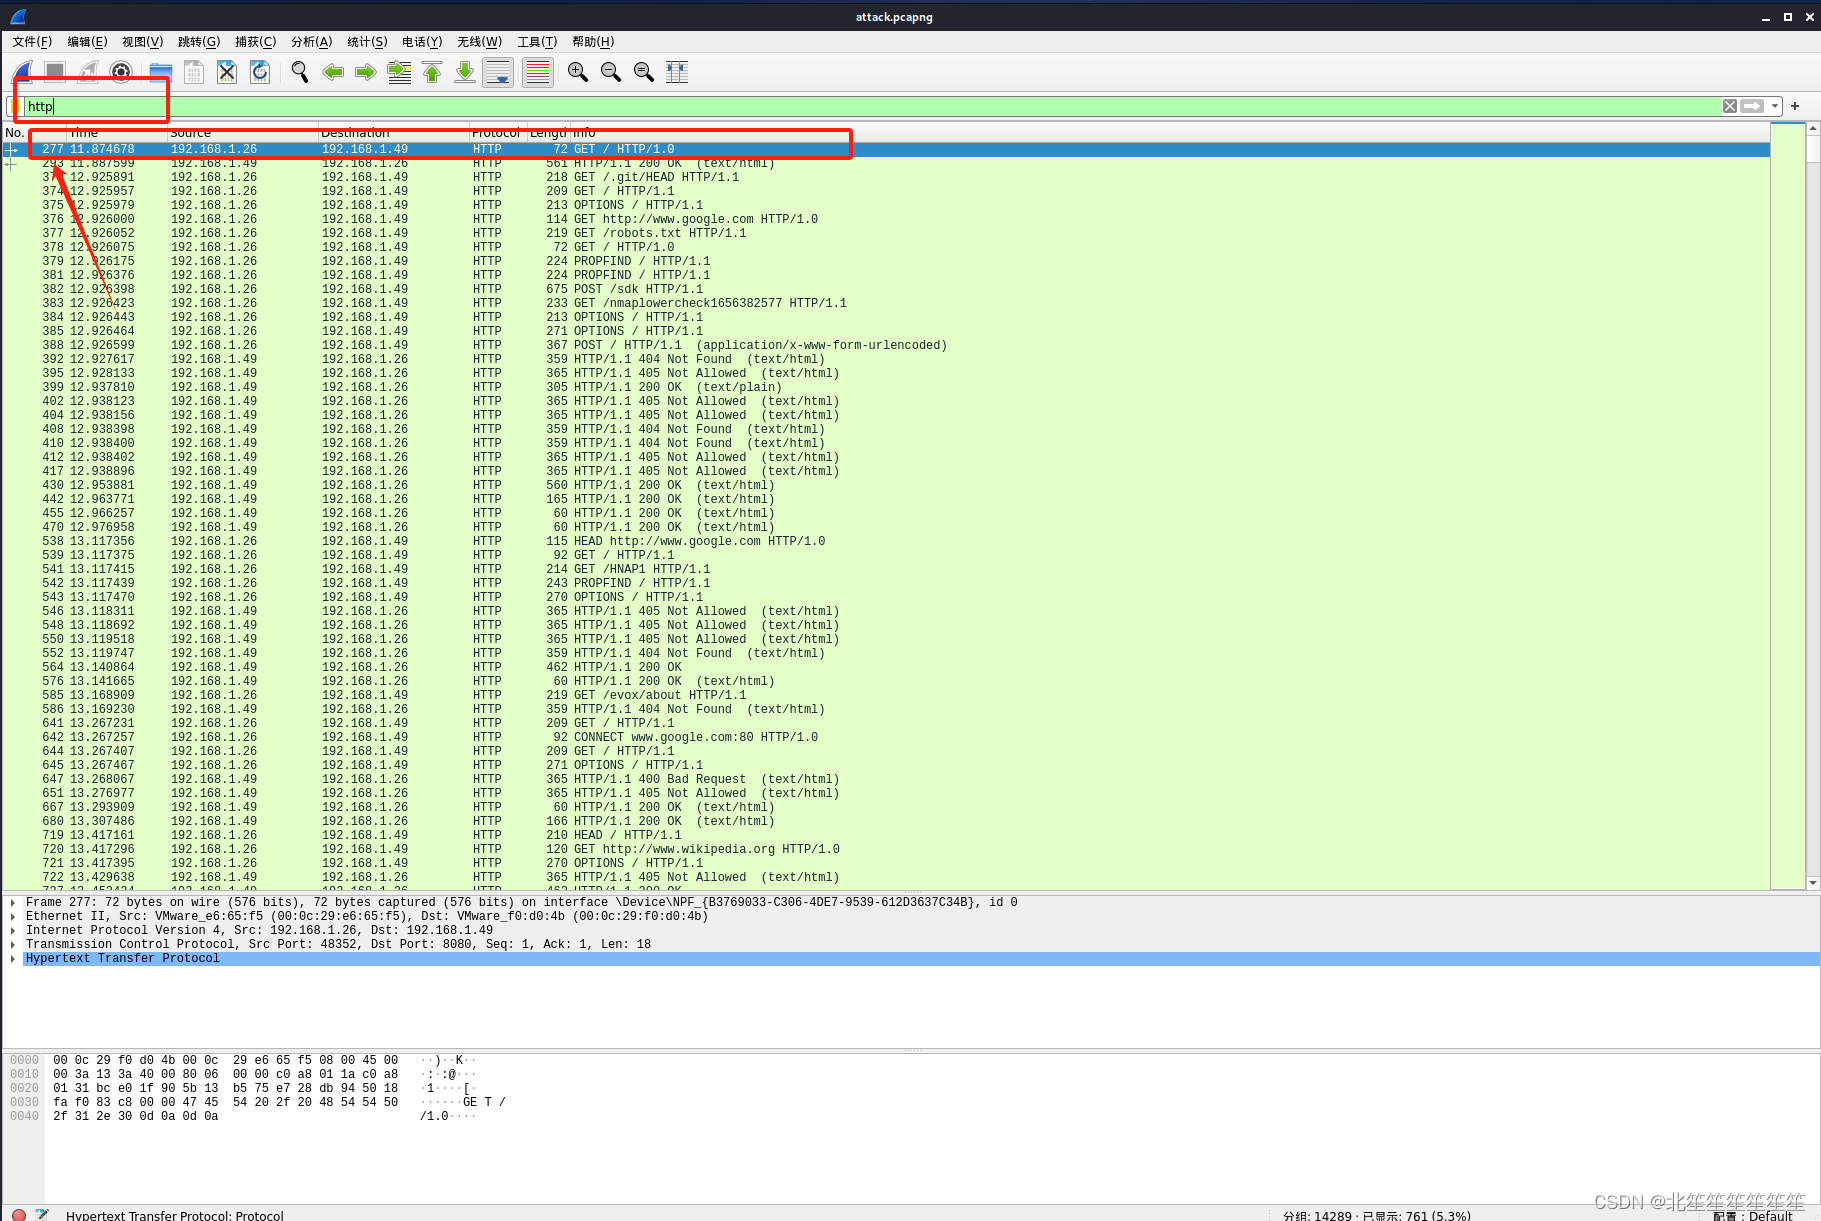Screen dimensions: 1821x1221
Task: Open the 统计(S) menu
Action: tap(367, 41)
